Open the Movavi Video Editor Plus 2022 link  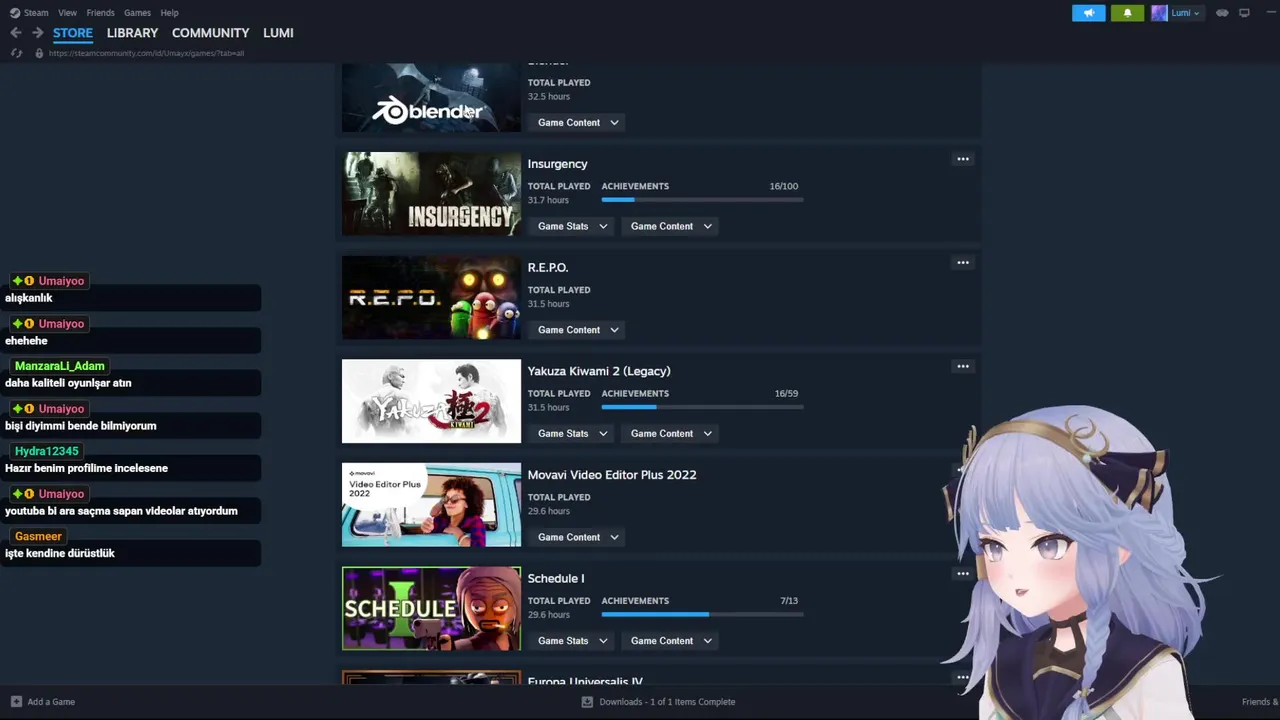coord(612,475)
